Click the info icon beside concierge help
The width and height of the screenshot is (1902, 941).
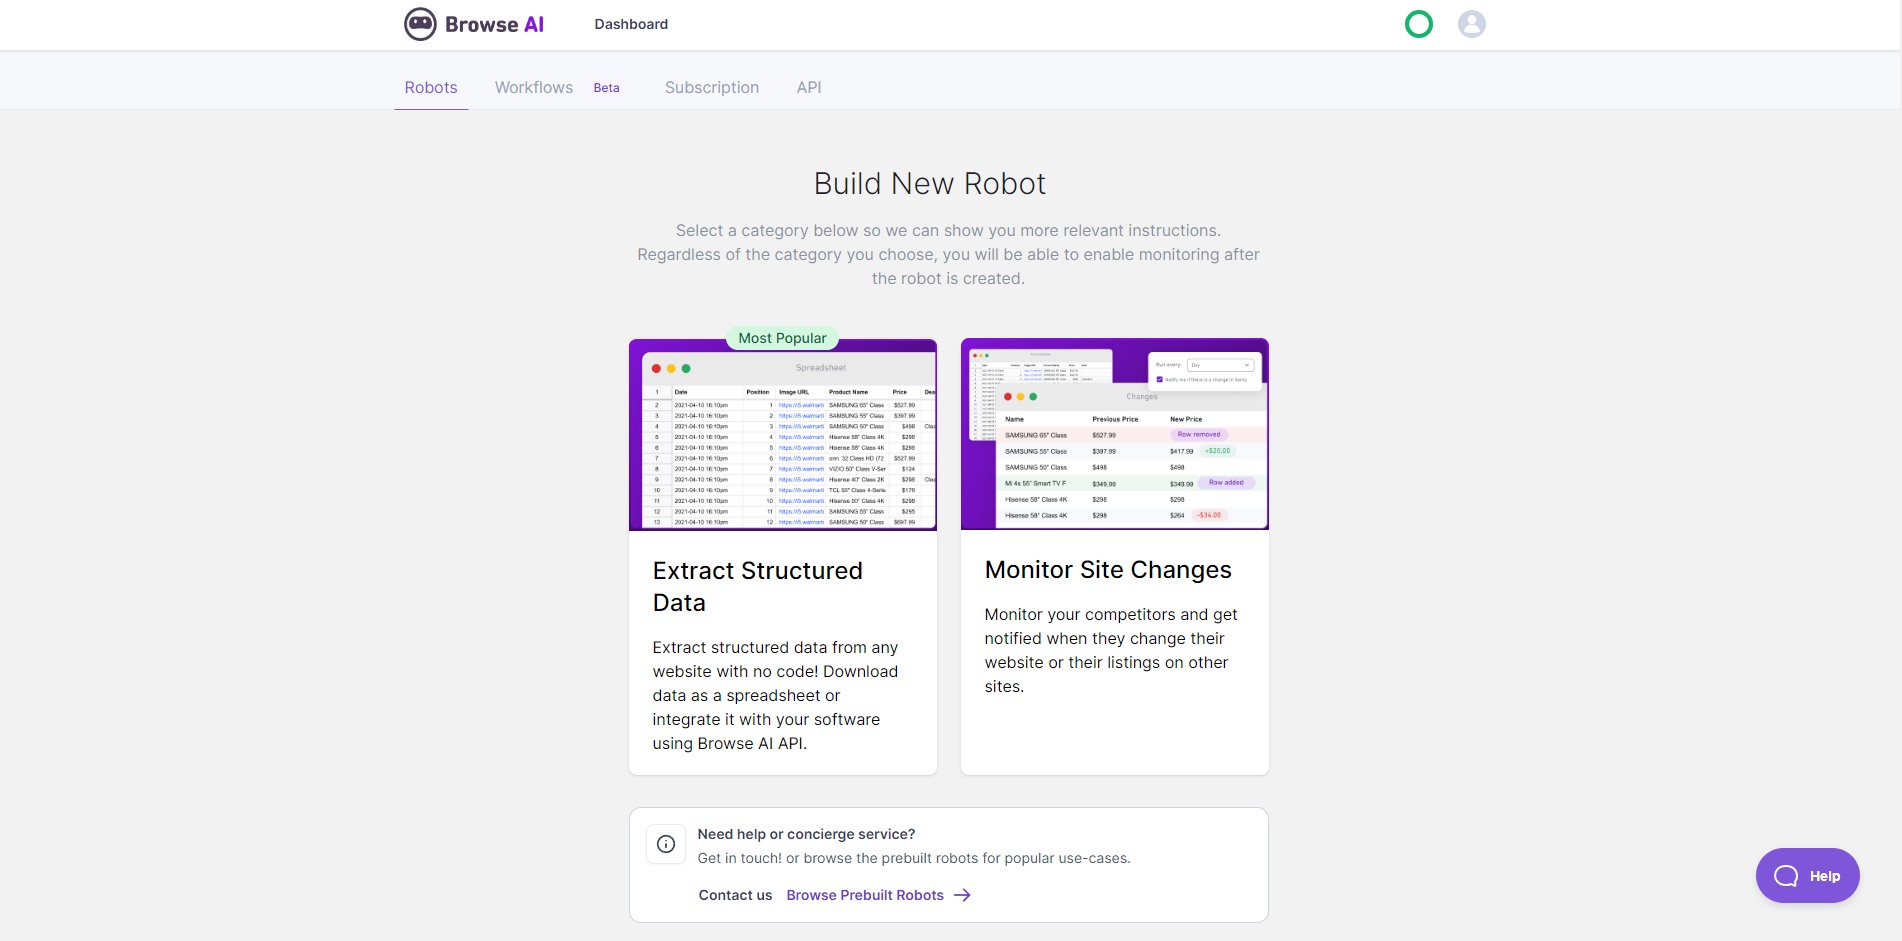pos(666,844)
